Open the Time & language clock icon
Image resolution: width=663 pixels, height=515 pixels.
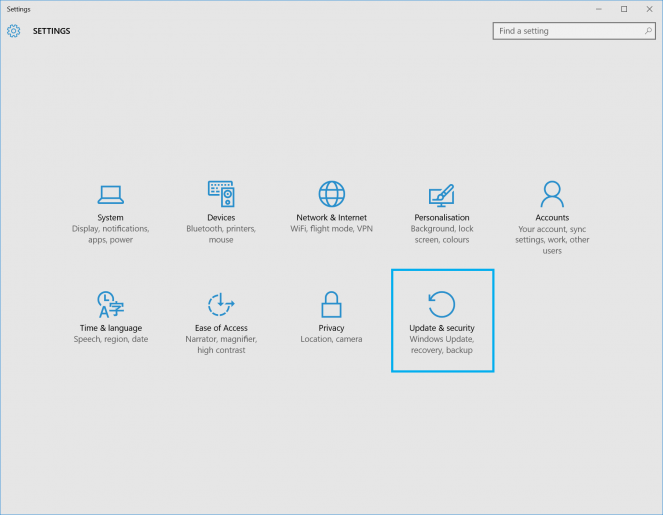[x=110, y=304]
